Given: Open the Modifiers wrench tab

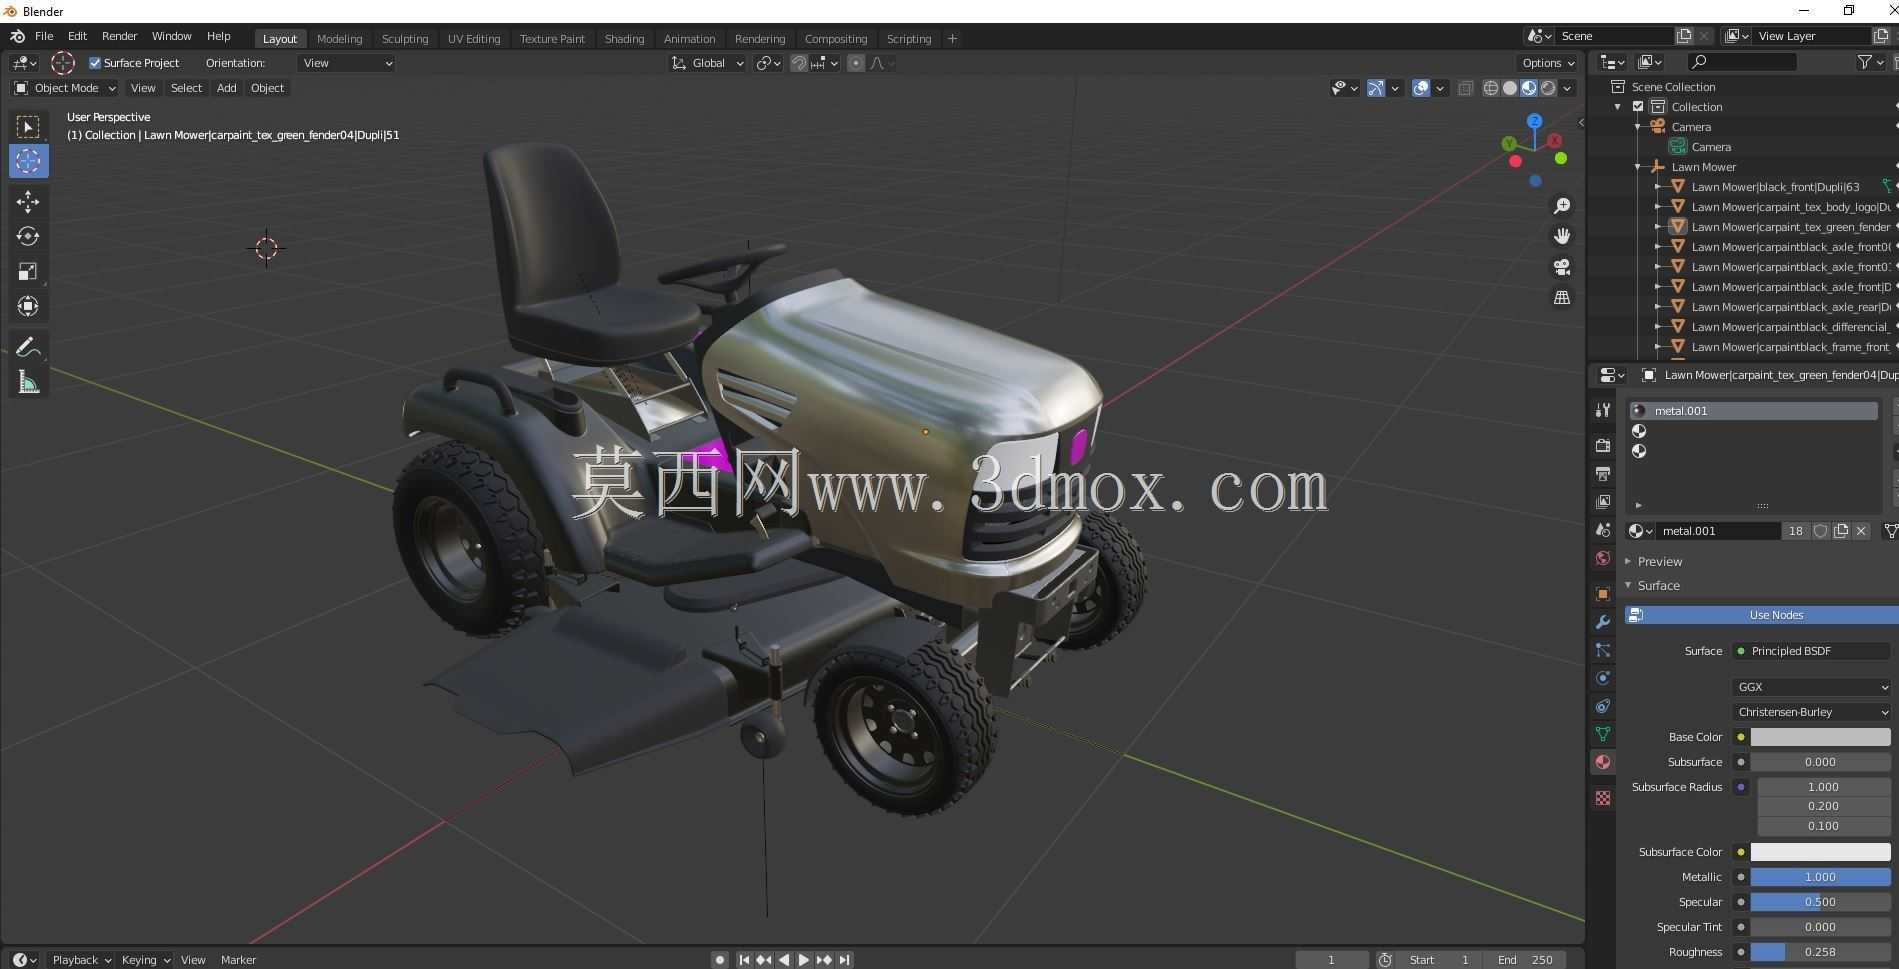Looking at the screenshot, I should (1603, 622).
